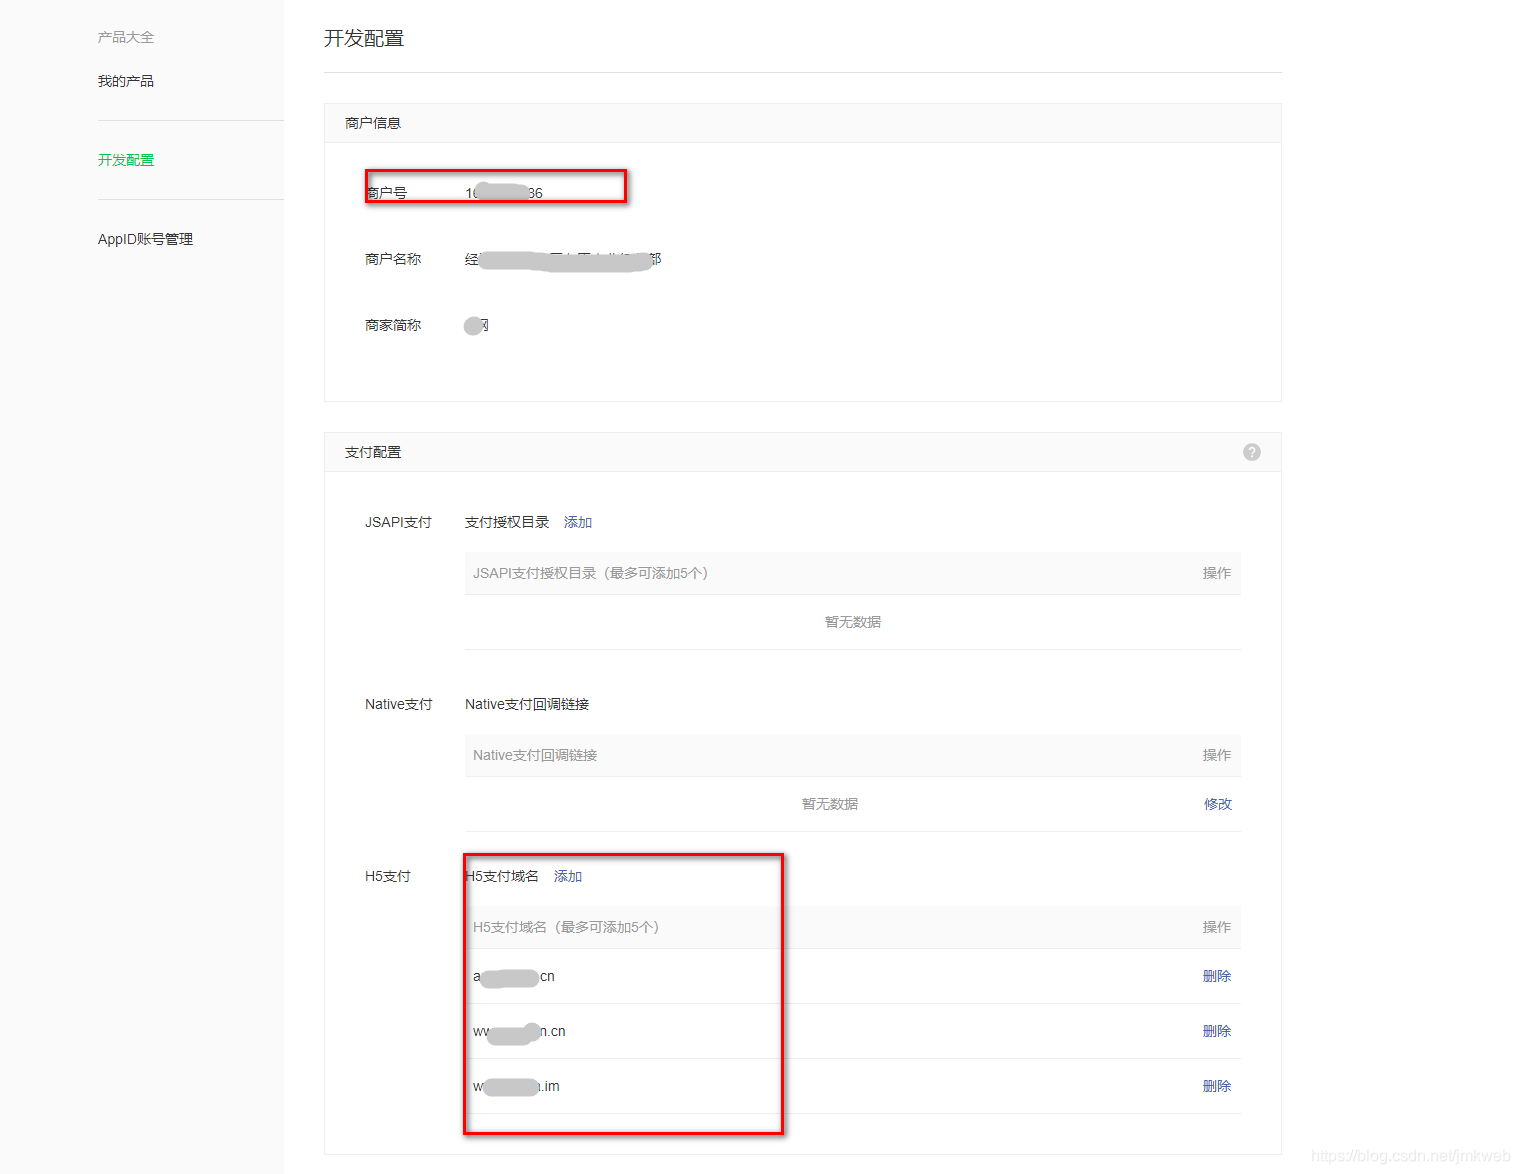Click the Native支付回调链接 gray table header
1520x1174 pixels.
click(x=535, y=755)
